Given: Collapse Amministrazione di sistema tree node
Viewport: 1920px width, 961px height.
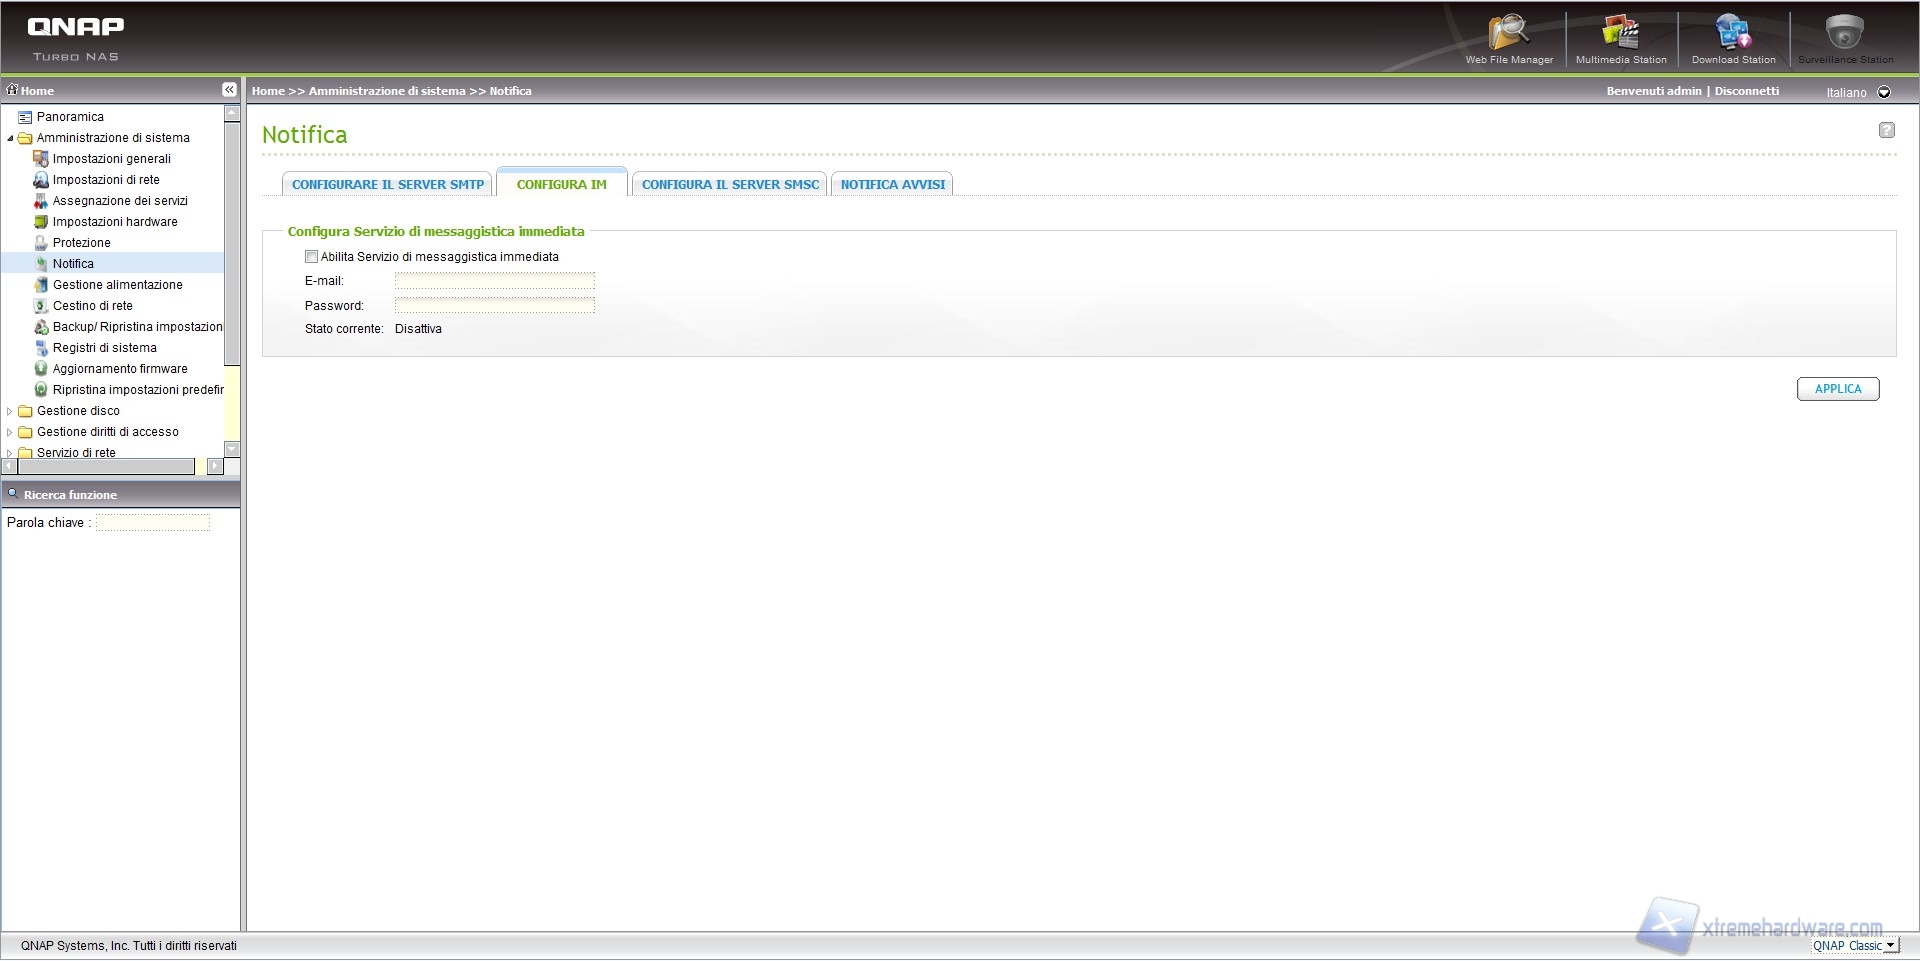Looking at the screenshot, I should 10,138.
